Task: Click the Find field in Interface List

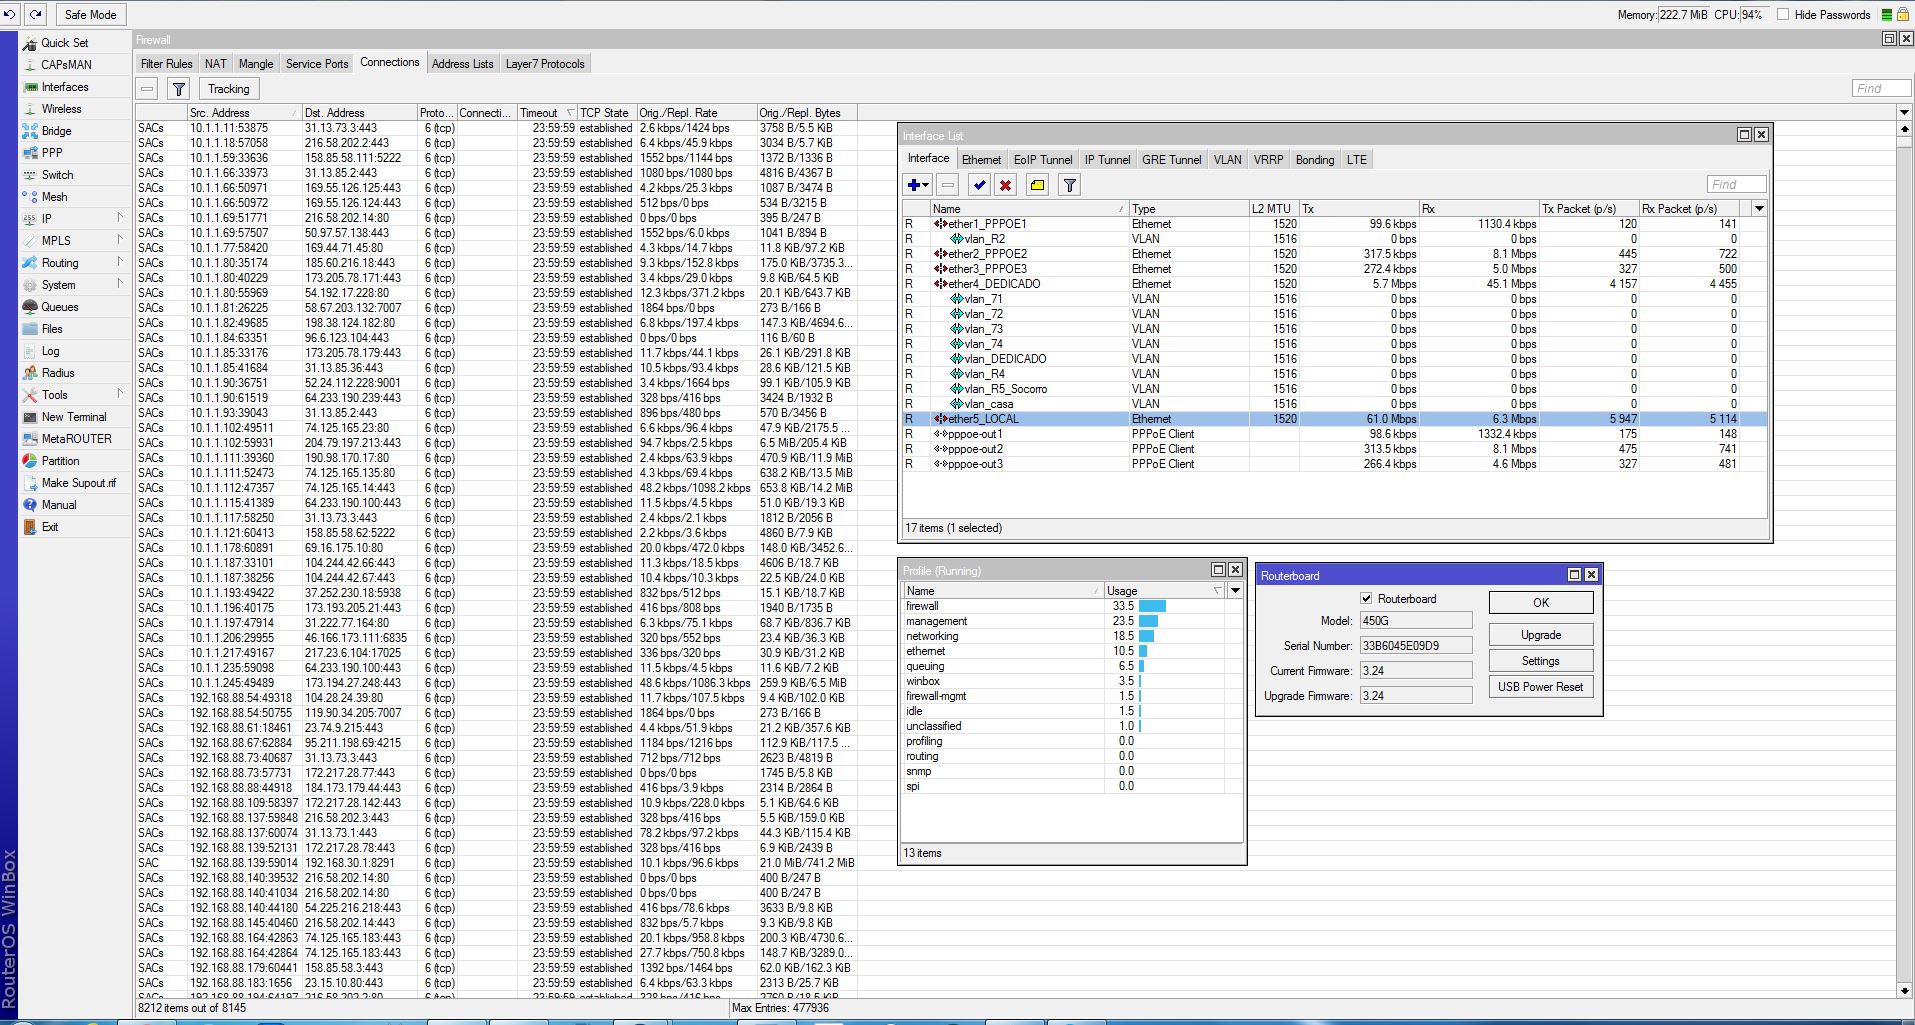Action: [1735, 184]
